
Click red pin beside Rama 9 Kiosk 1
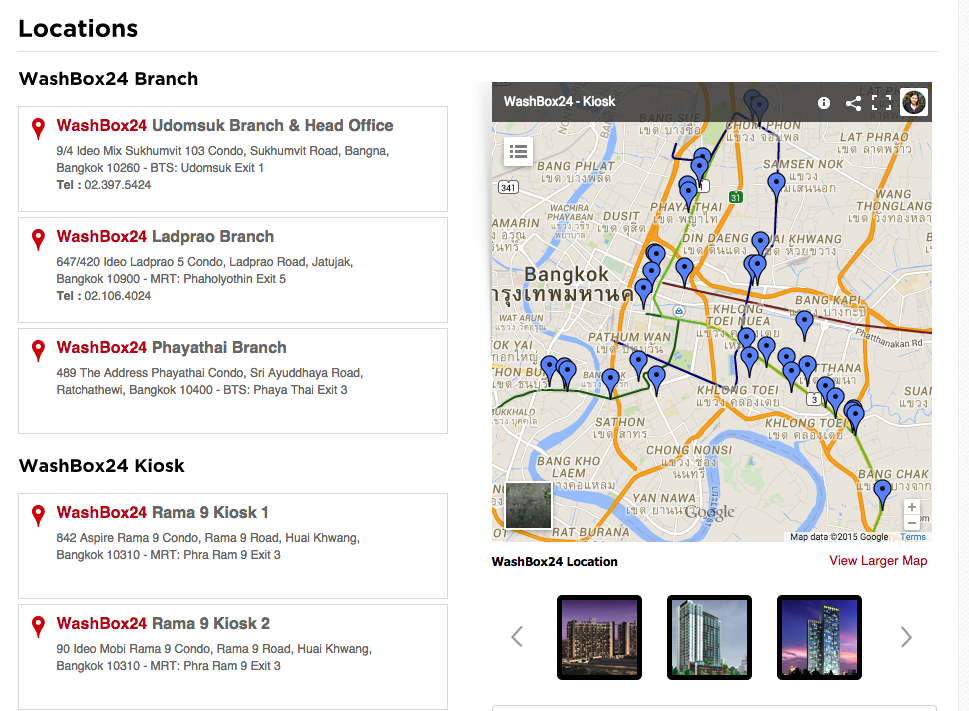coord(39,515)
